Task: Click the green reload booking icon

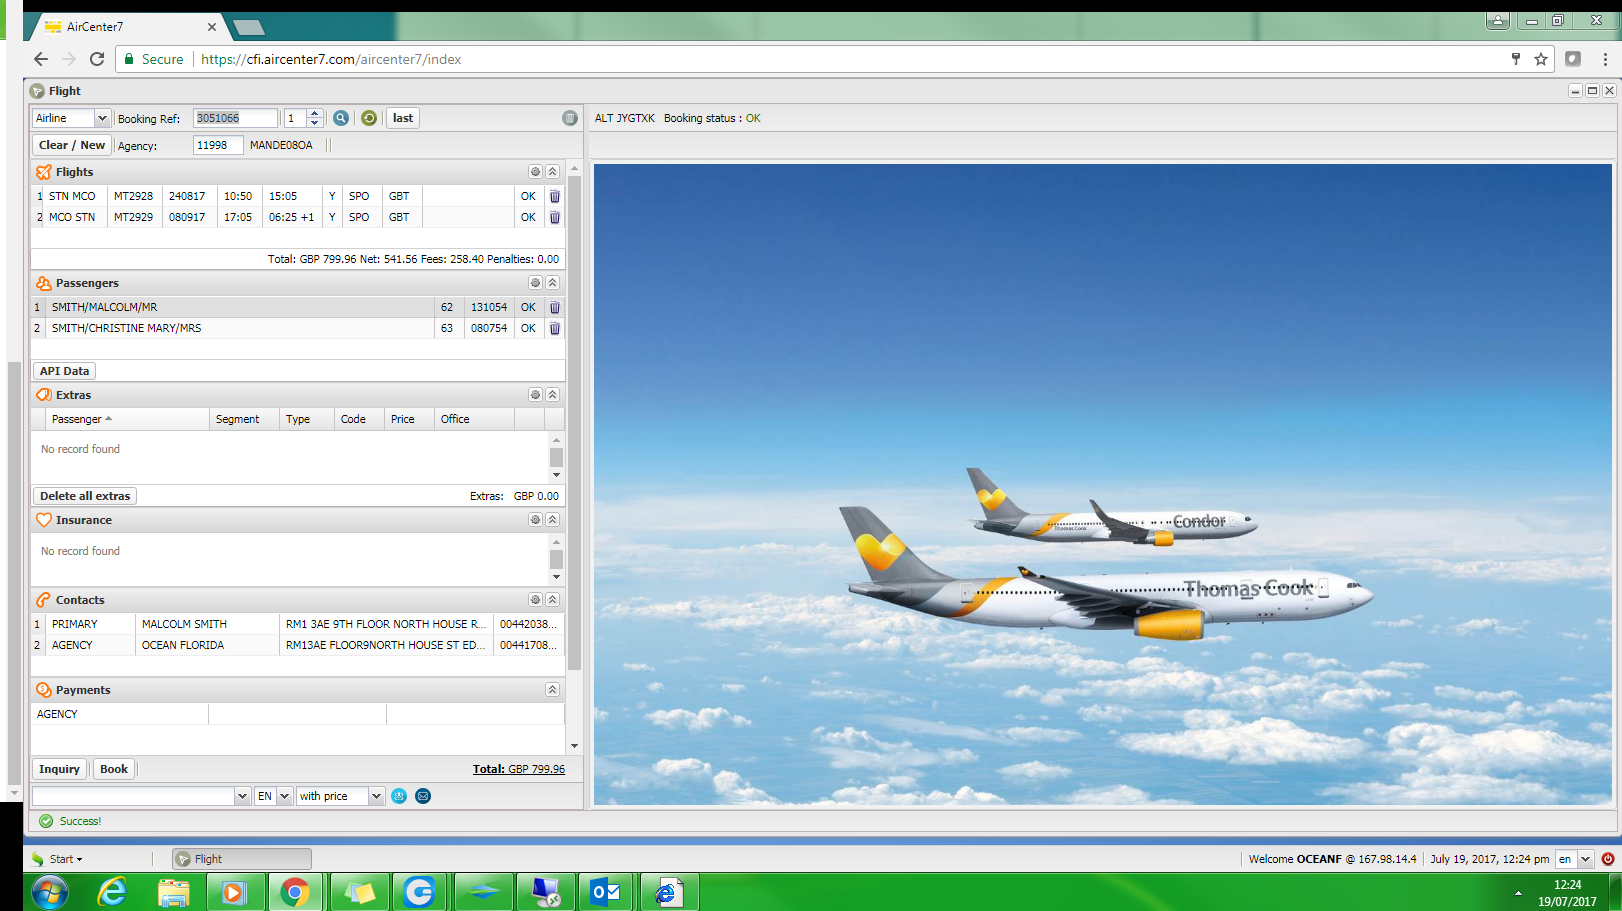Action: point(369,118)
